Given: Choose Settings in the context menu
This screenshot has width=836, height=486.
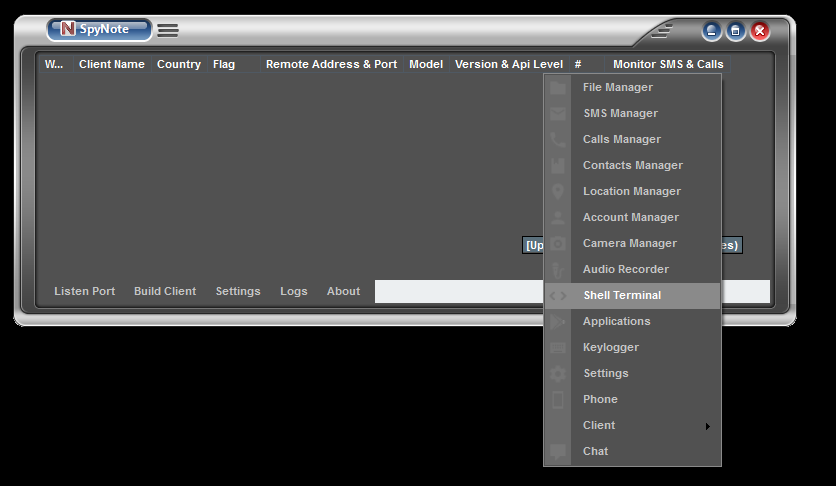Looking at the screenshot, I should [x=632, y=374].
